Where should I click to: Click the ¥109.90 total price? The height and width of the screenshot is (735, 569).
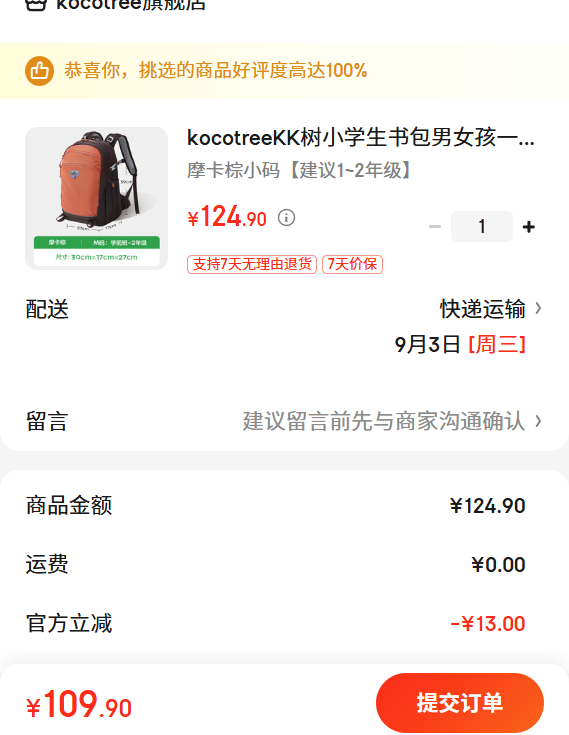79,704
